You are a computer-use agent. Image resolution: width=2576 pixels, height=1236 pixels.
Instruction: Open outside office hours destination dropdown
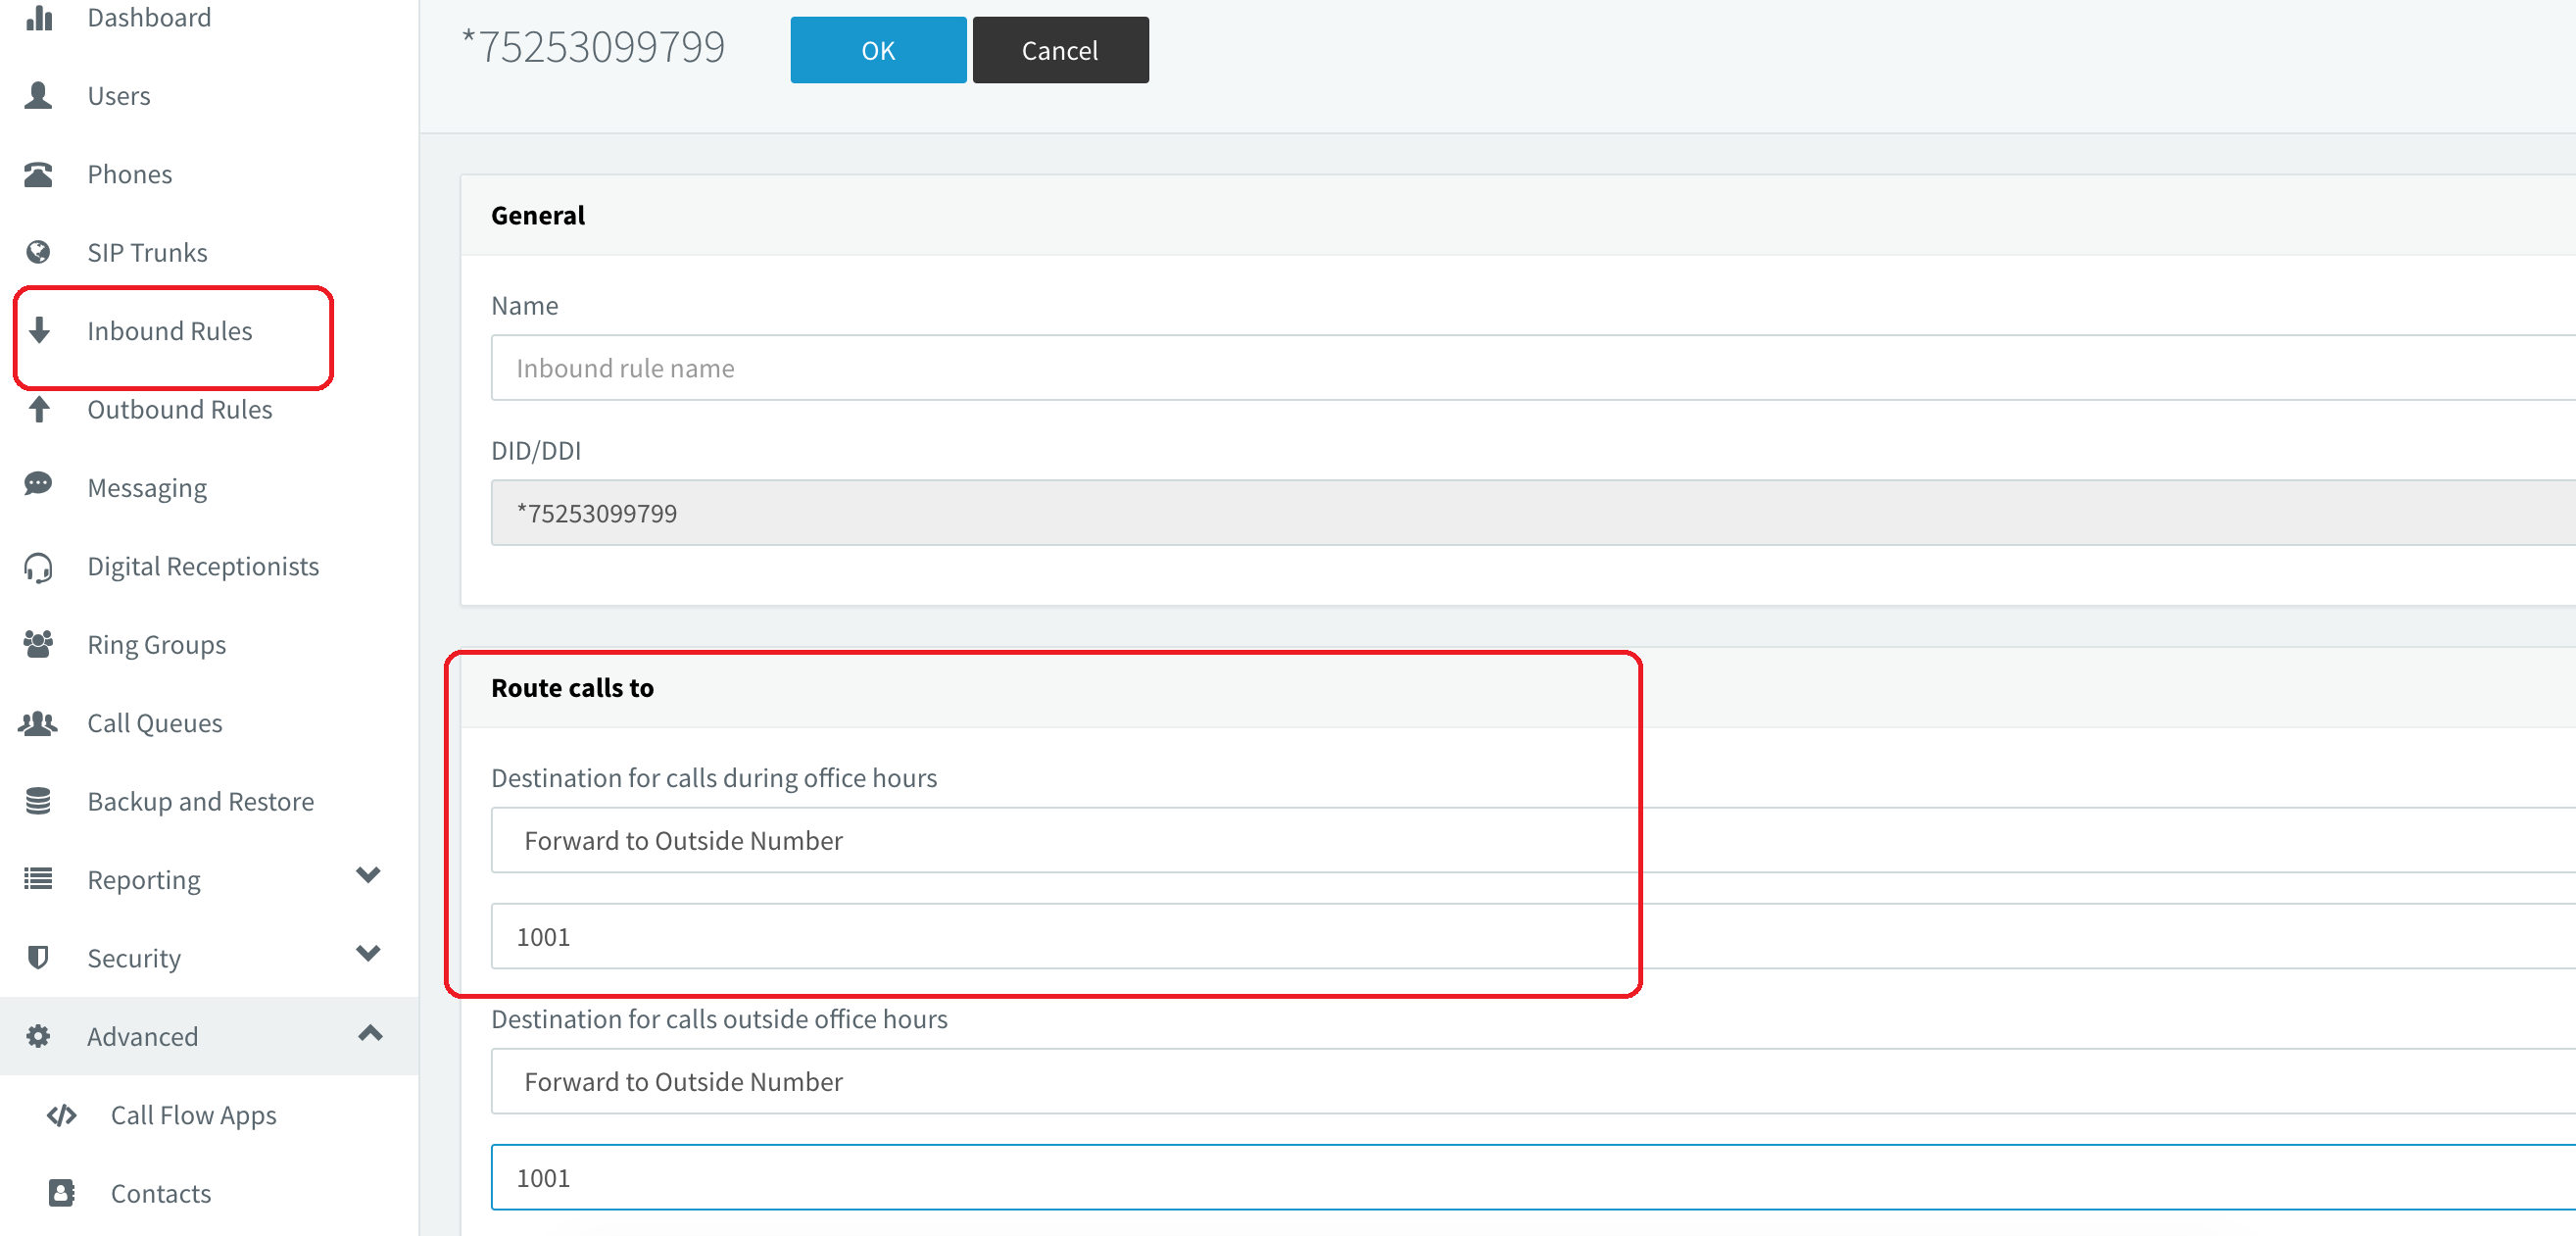click(x=1533, y=1081)
